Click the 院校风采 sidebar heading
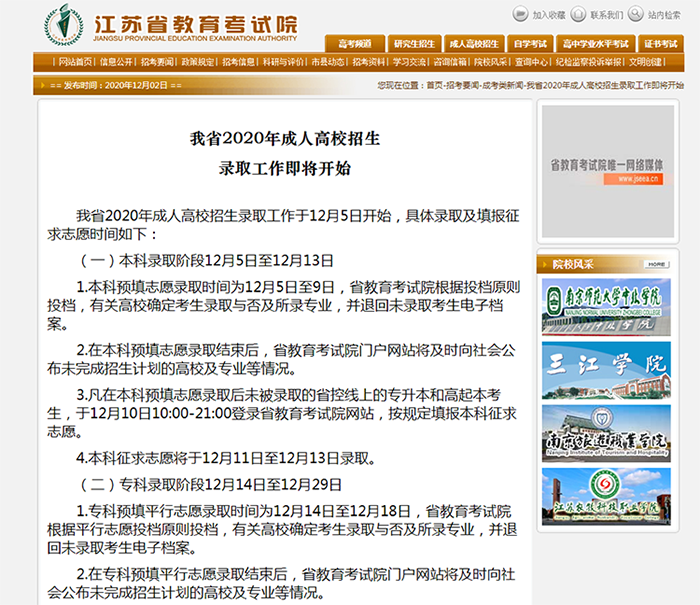 pos(573,264)
